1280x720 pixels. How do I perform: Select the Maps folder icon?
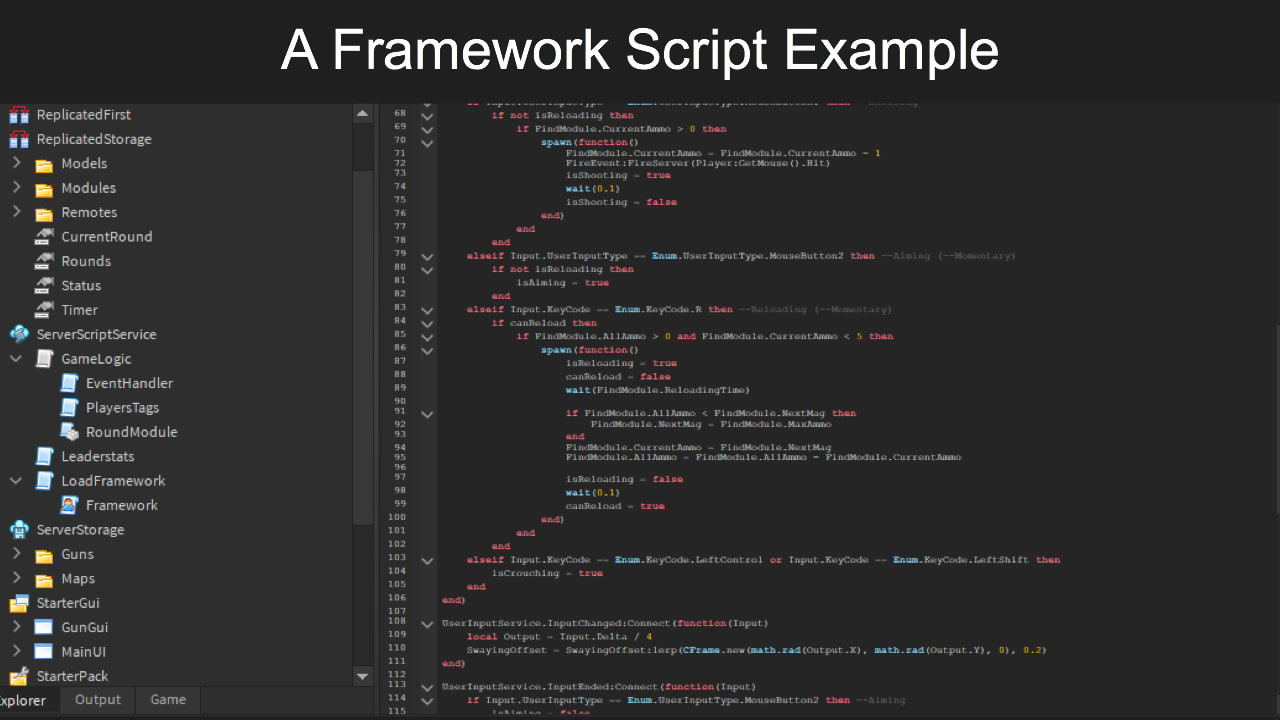pos(44,579)
